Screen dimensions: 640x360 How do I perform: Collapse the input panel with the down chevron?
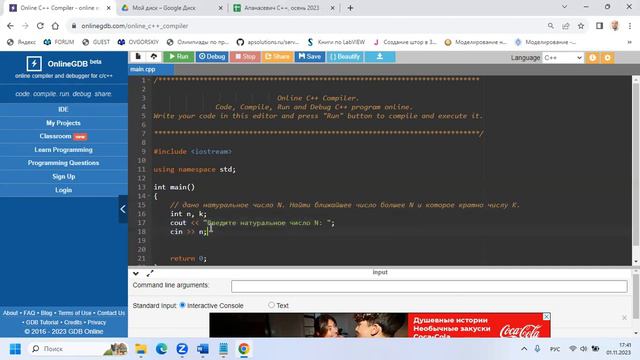coord(136,273)
